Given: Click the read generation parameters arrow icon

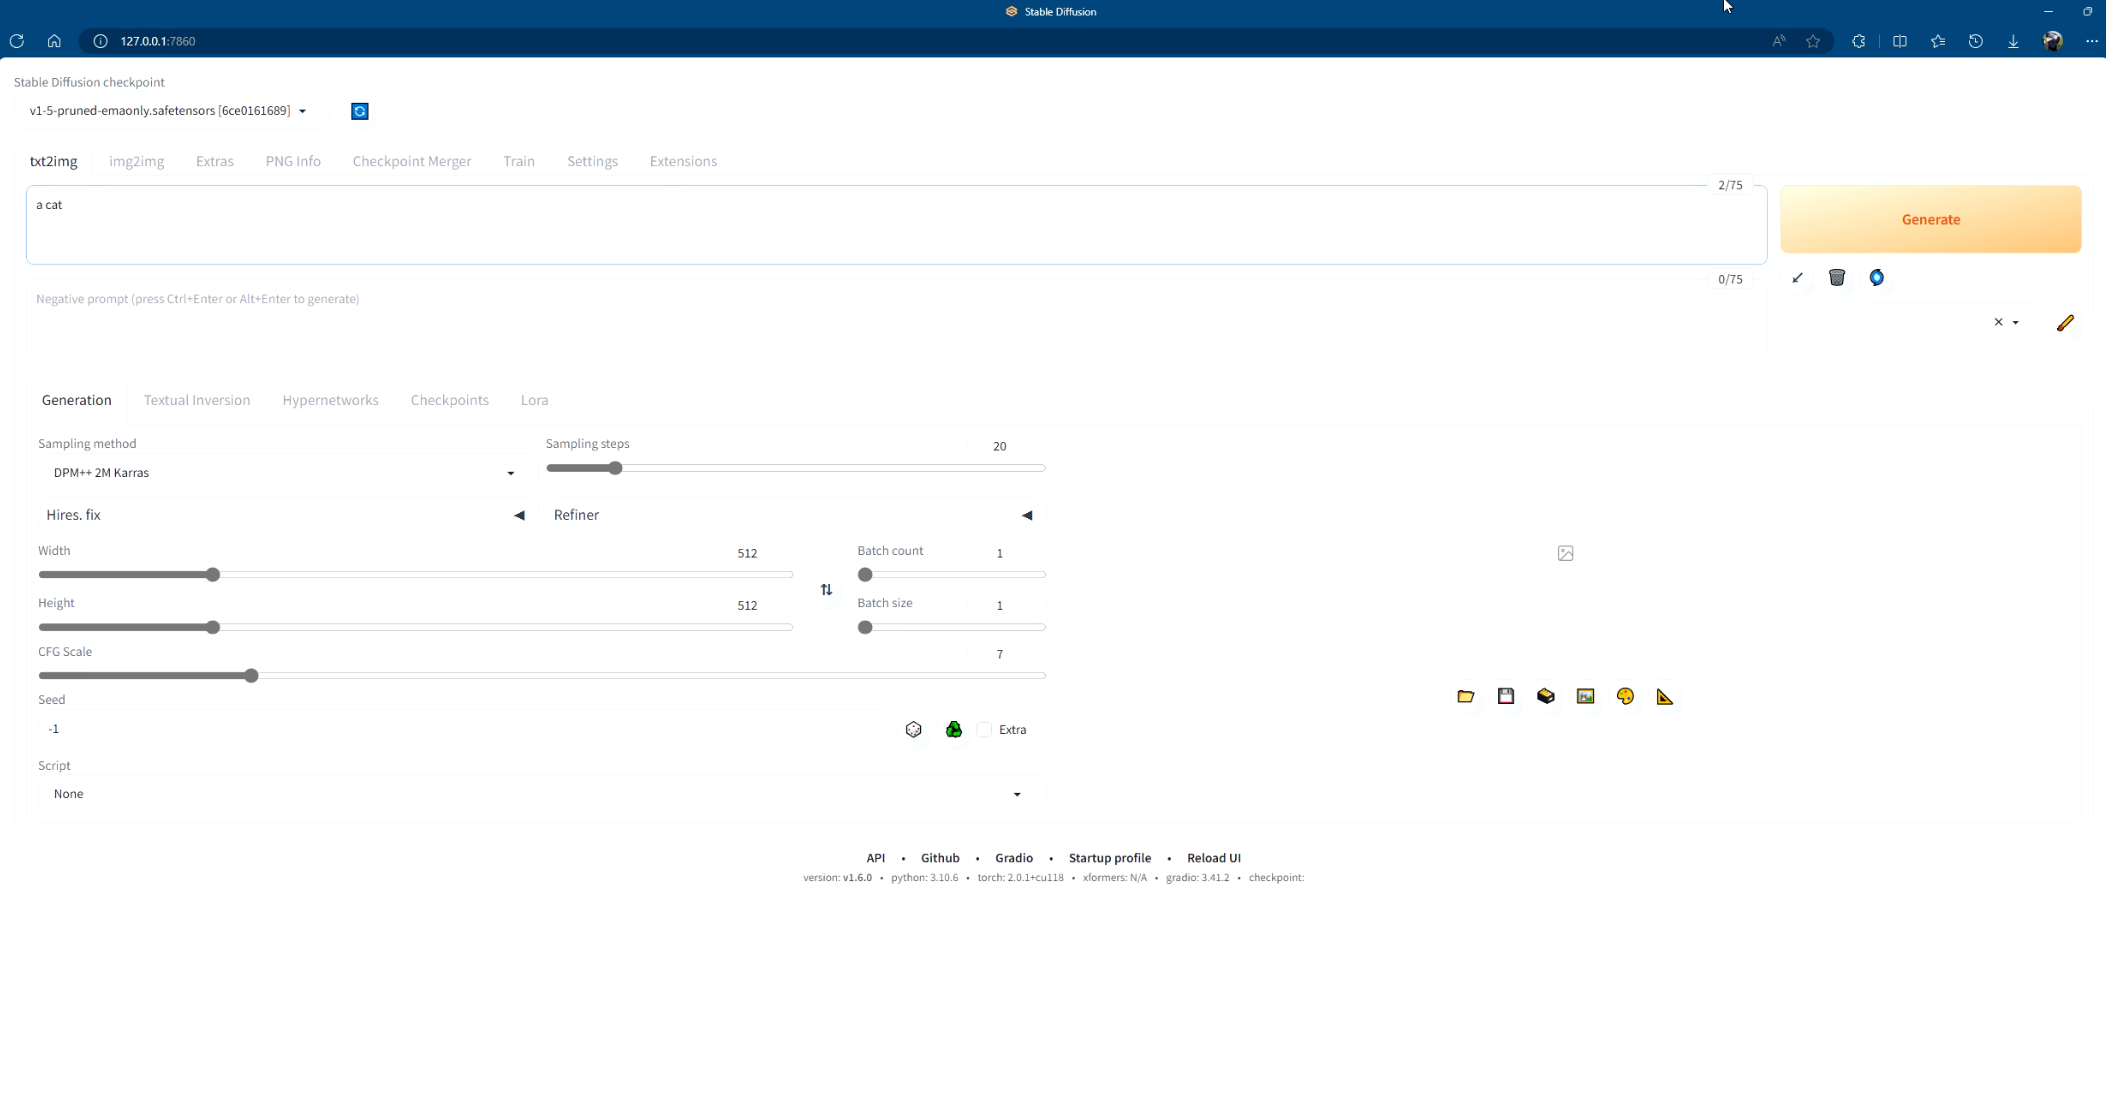Looking at the screenshot, I should (1797, 278).
